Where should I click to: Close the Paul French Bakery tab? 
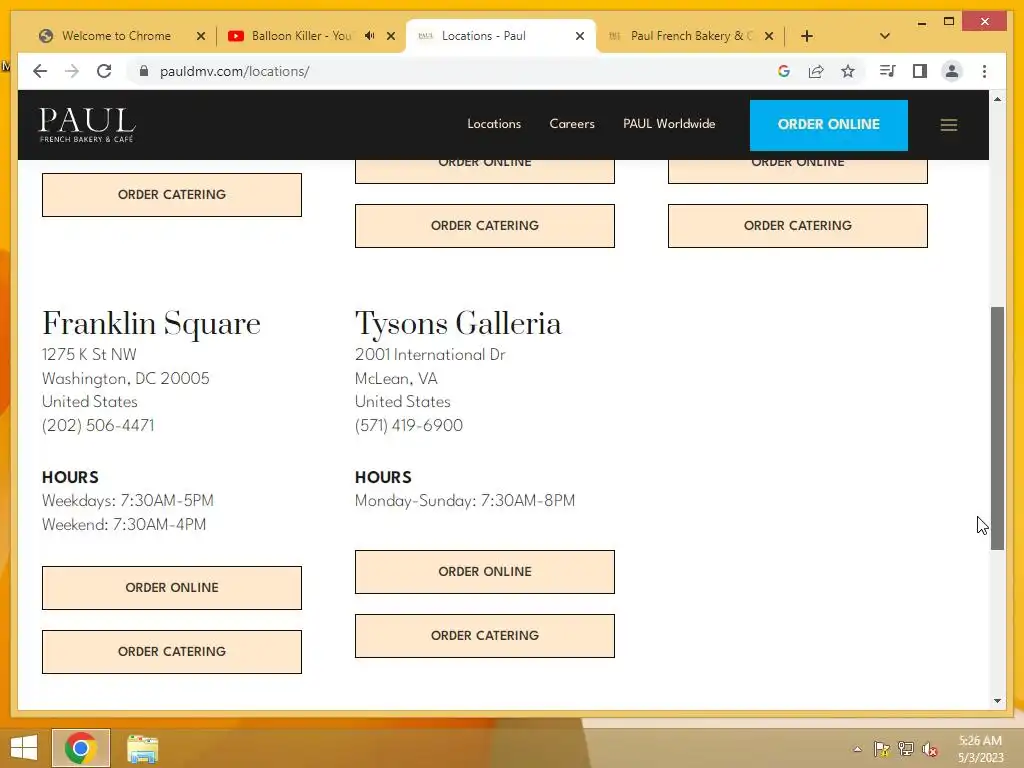click(x=769, y=36)
